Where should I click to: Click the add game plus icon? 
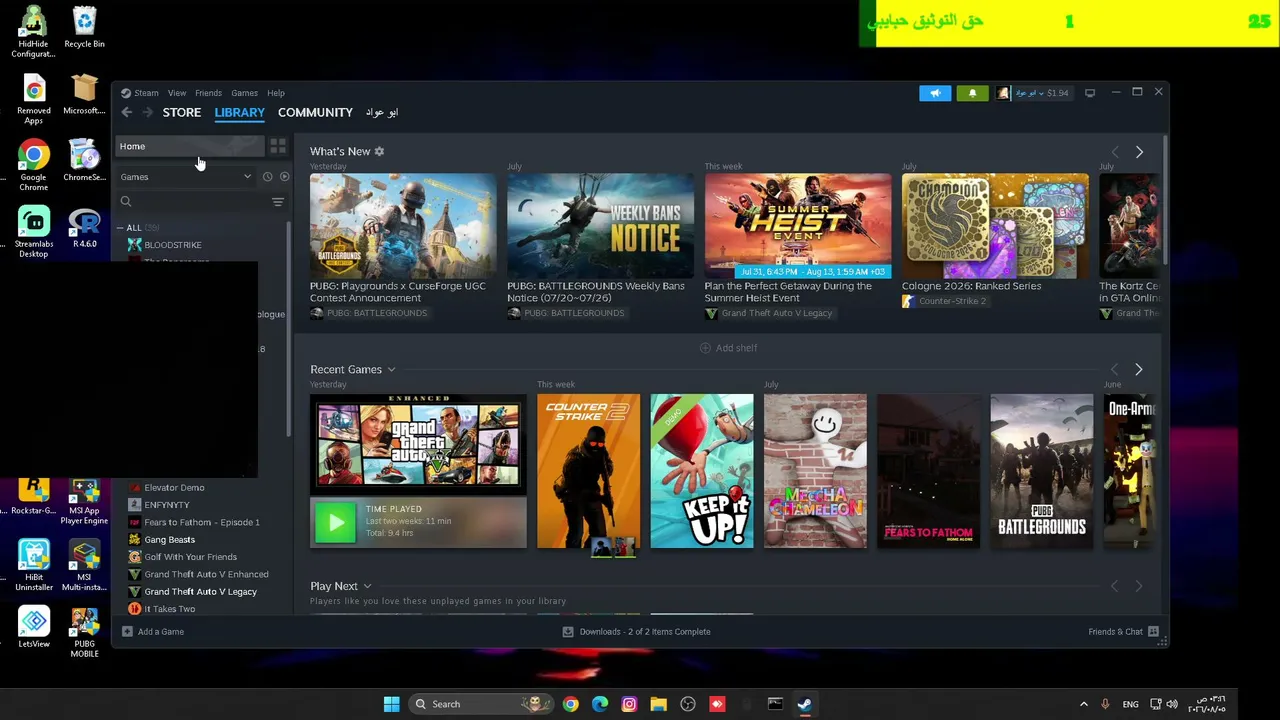pyautogui.click(x=127, y=632)
